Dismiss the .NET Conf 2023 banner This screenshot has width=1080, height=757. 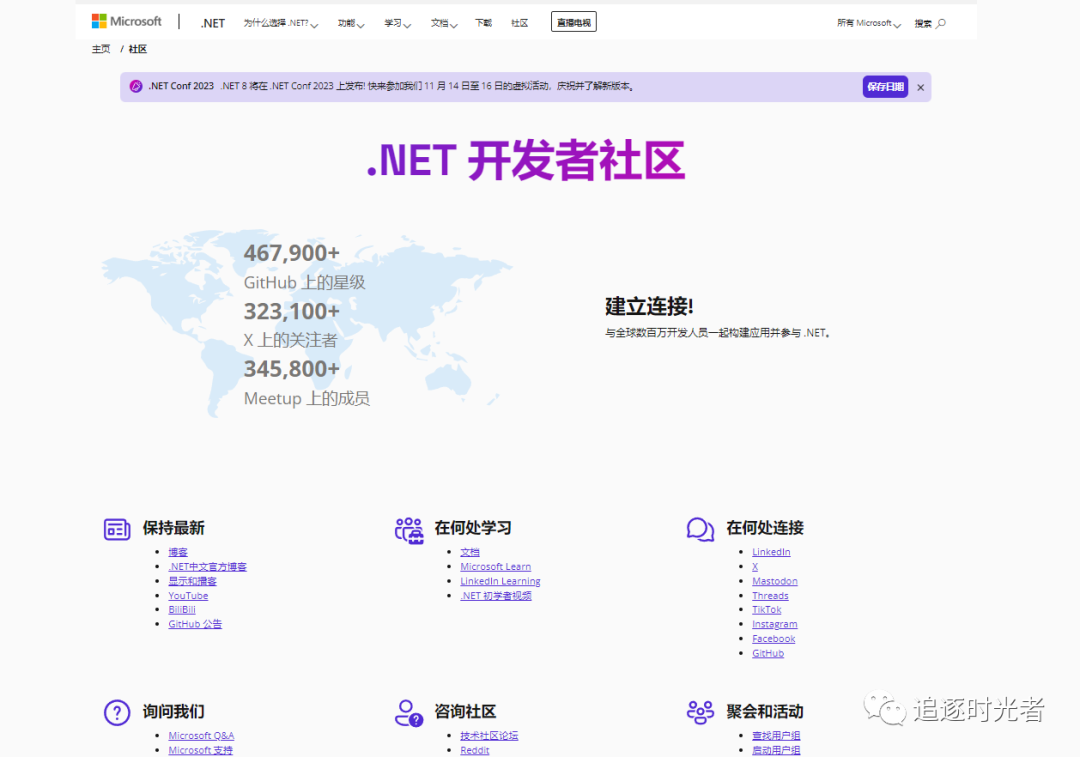[x=920, y=87]
